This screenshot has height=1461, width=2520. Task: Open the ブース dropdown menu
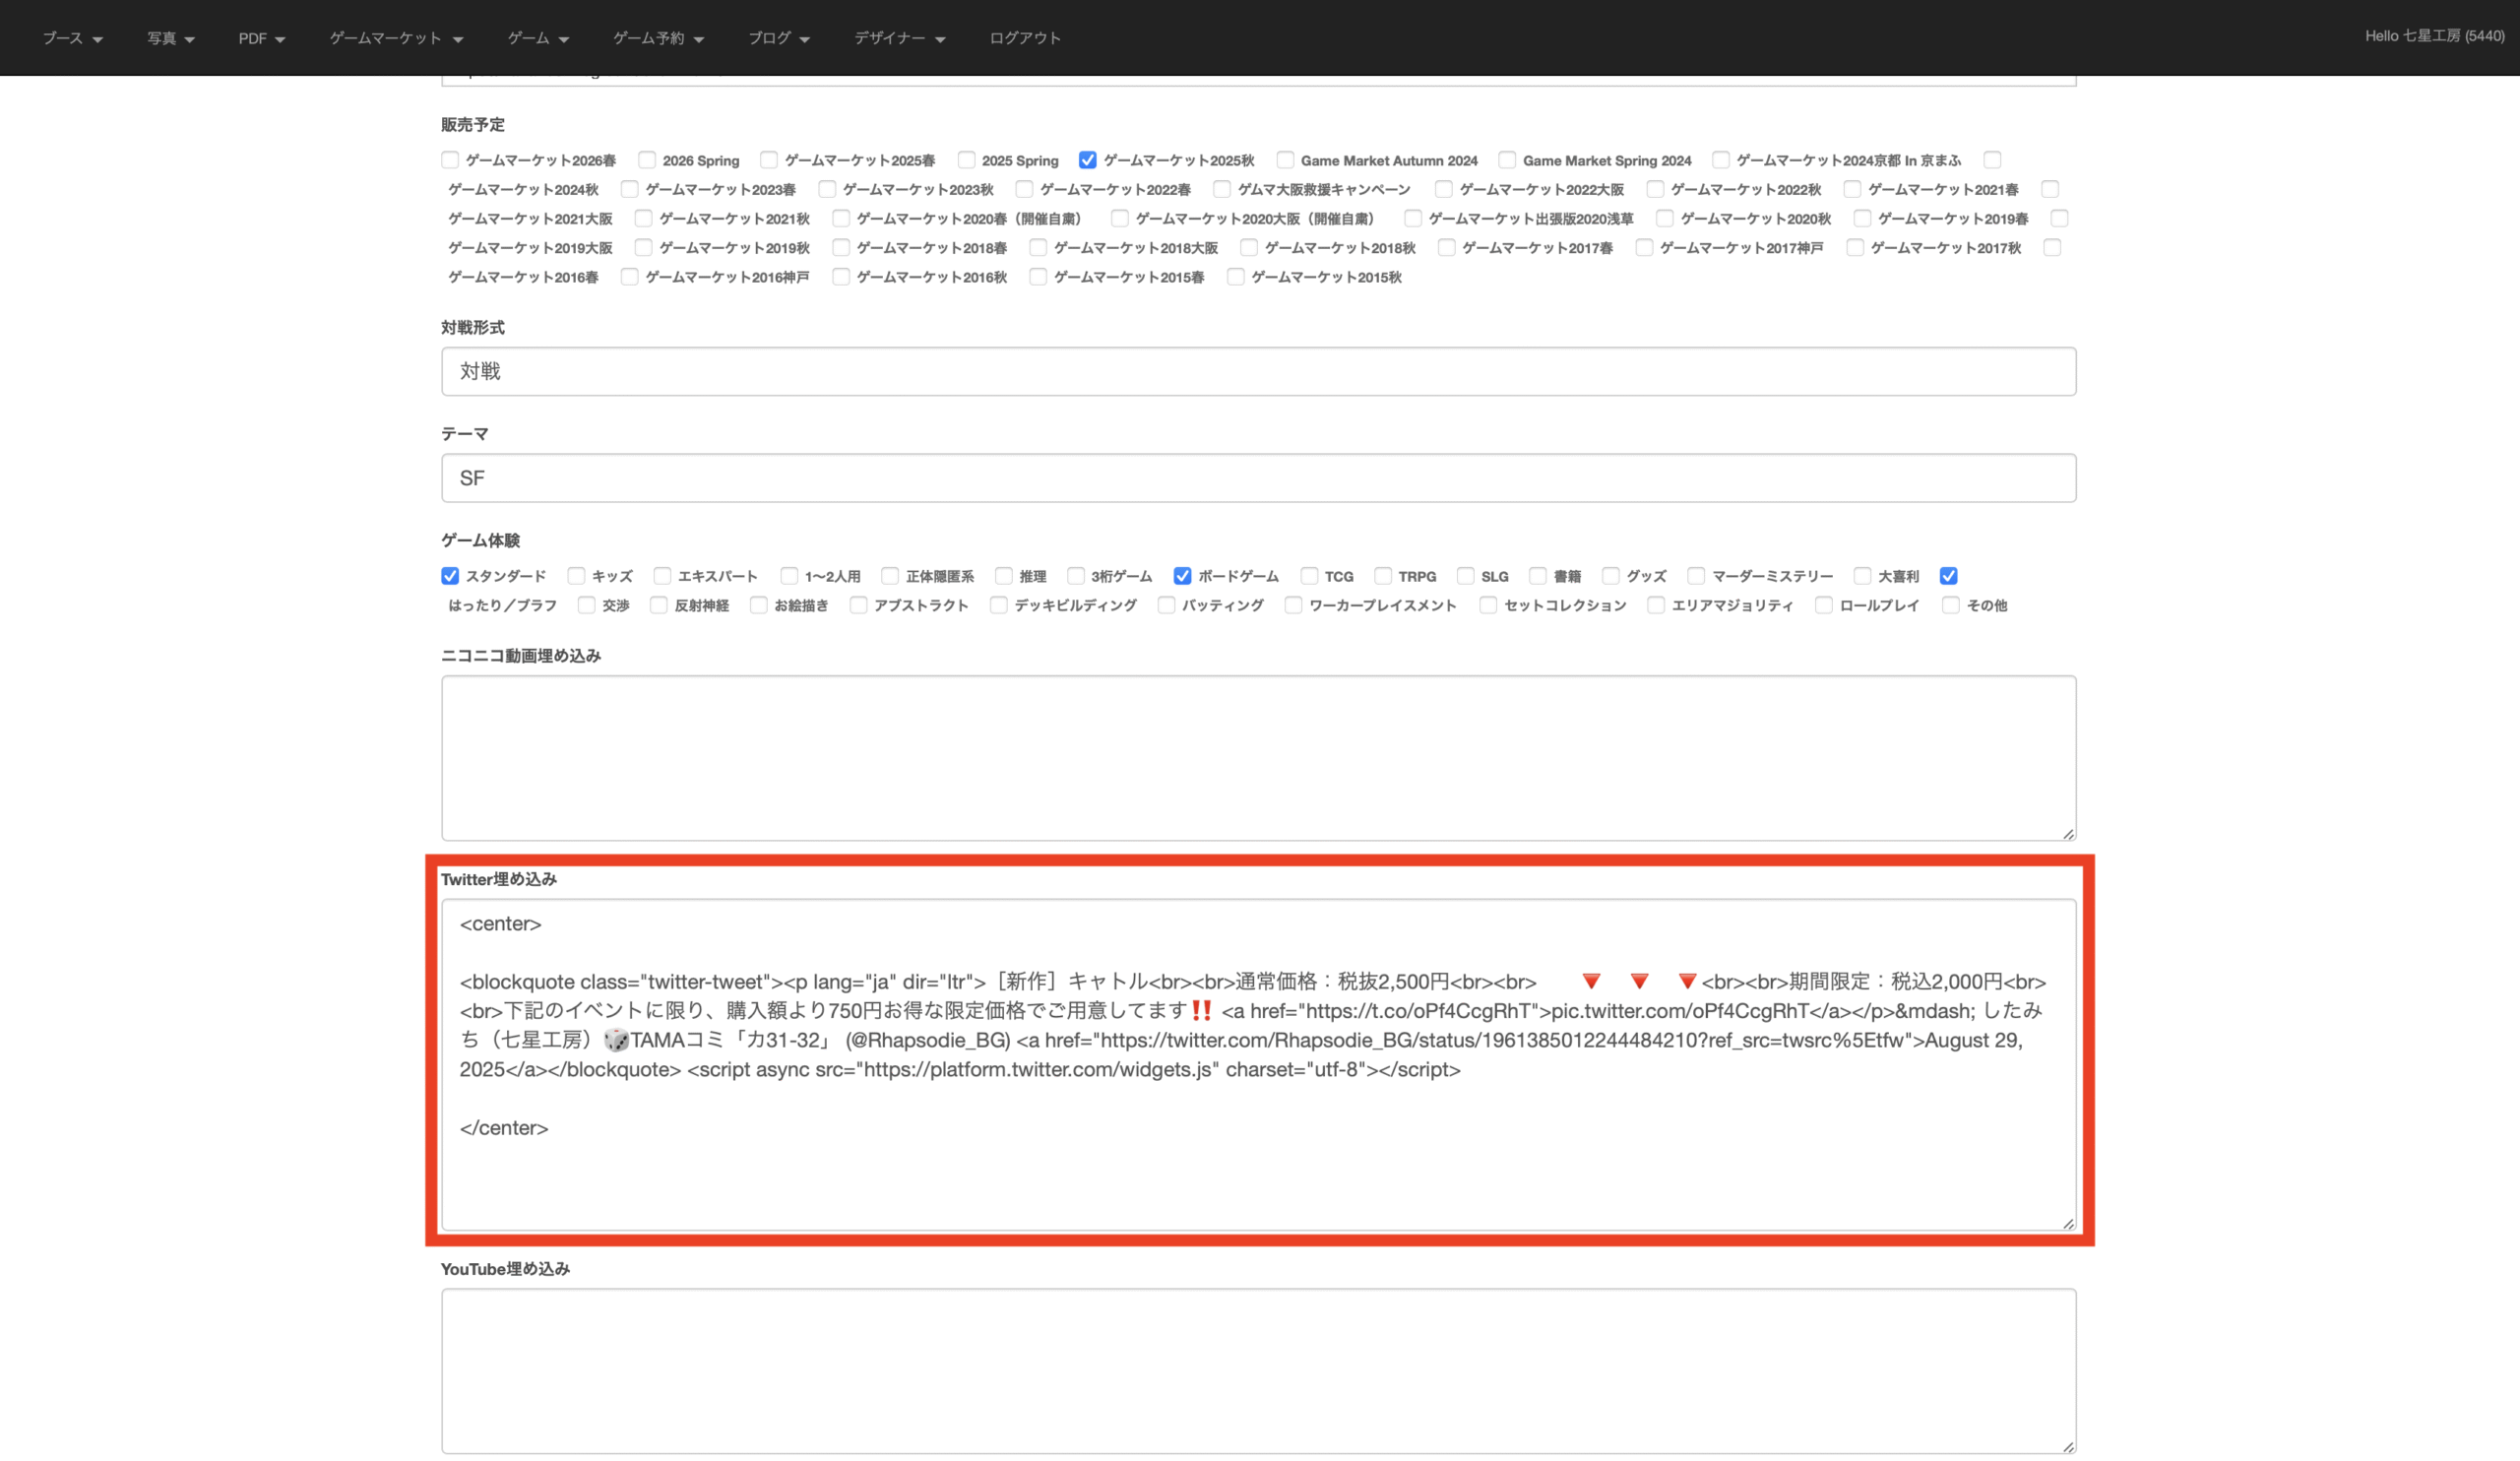[72, 38]
